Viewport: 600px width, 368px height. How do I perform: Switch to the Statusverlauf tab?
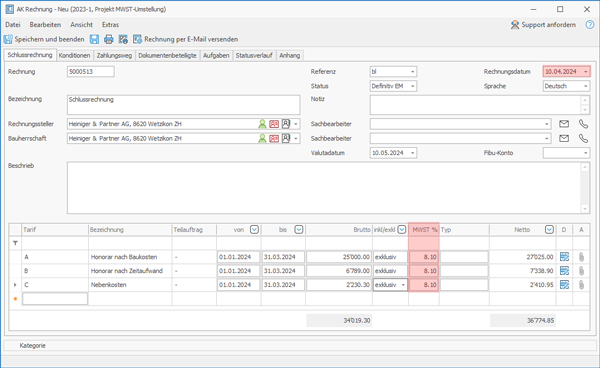[x=254, y=55]
